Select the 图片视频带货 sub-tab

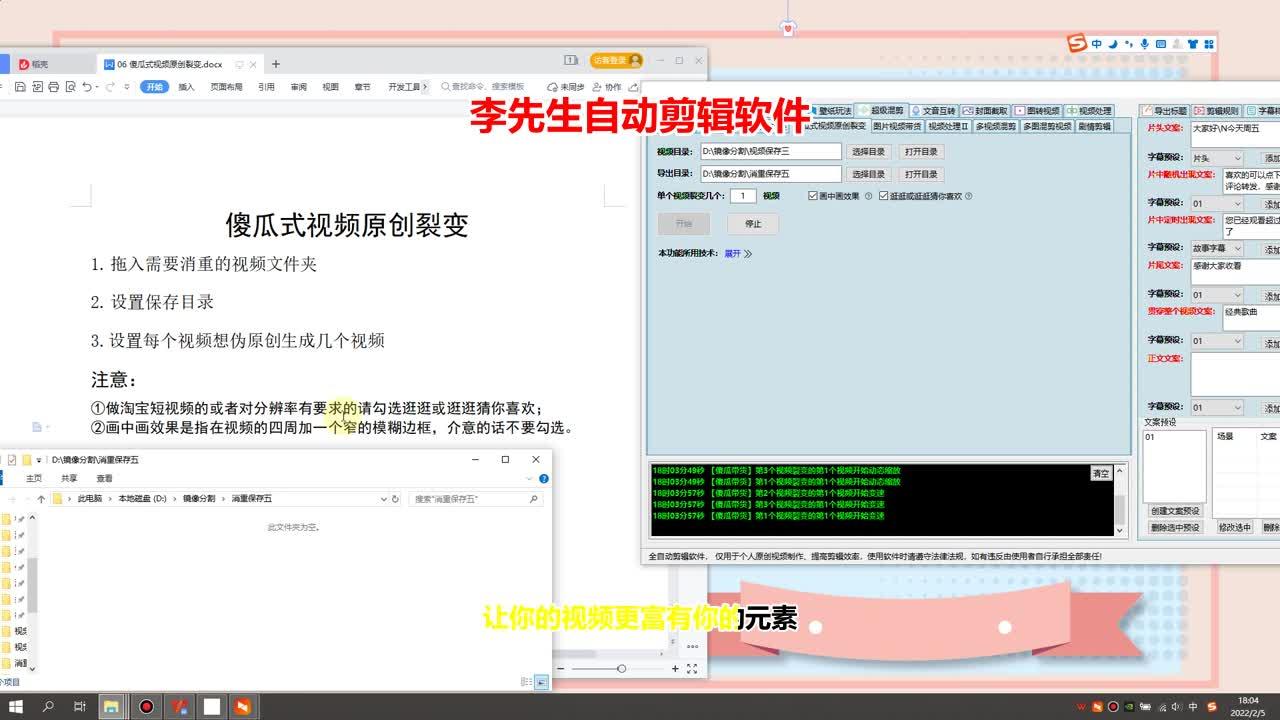[x=897, y=127]
